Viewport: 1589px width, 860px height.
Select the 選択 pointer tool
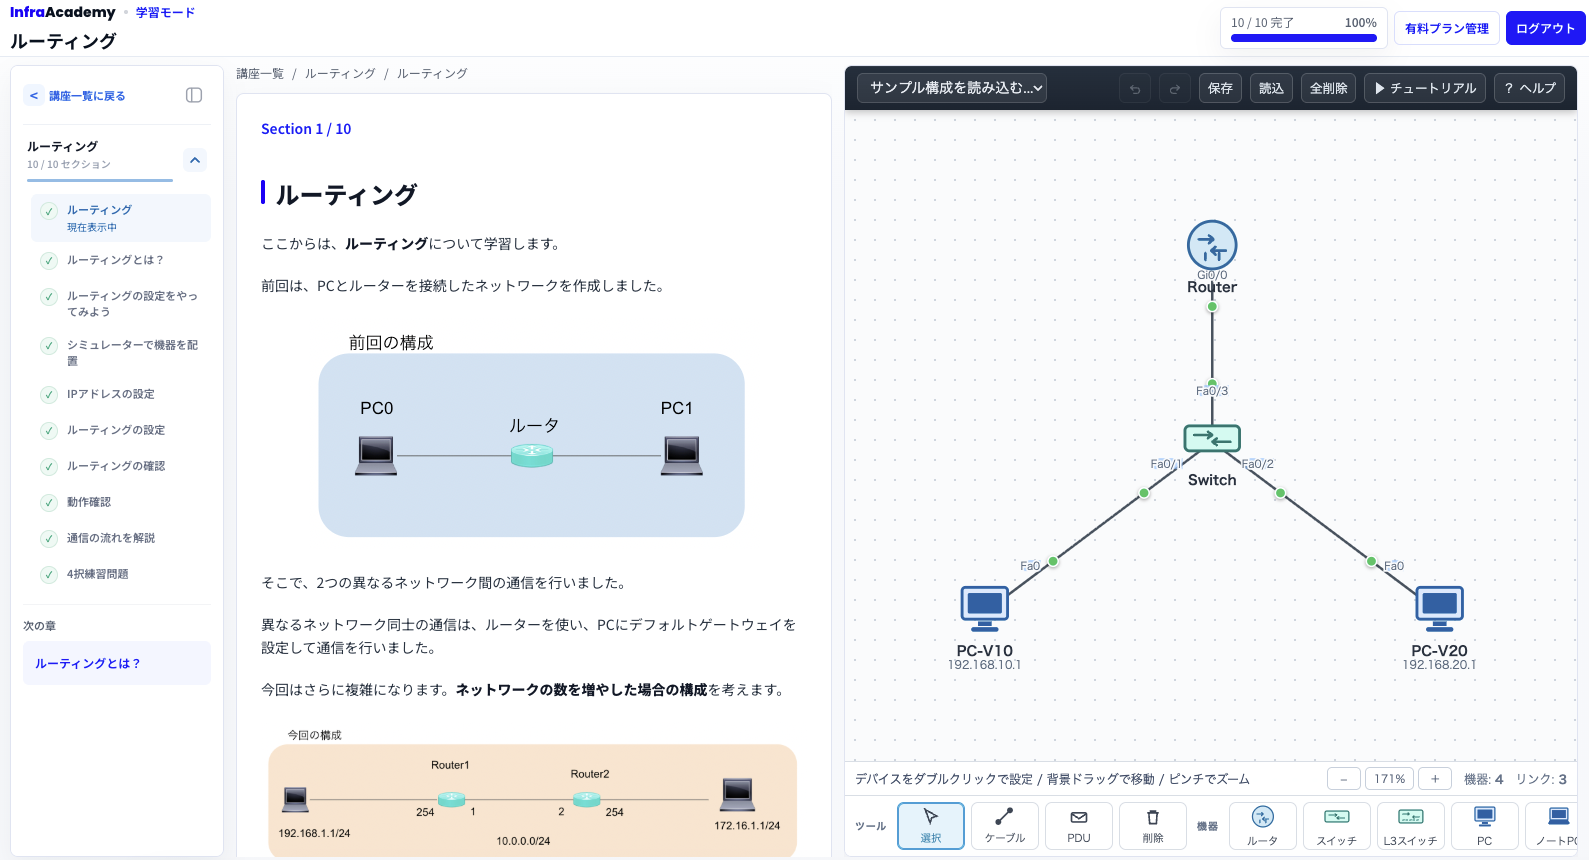[x=931, y=826]
